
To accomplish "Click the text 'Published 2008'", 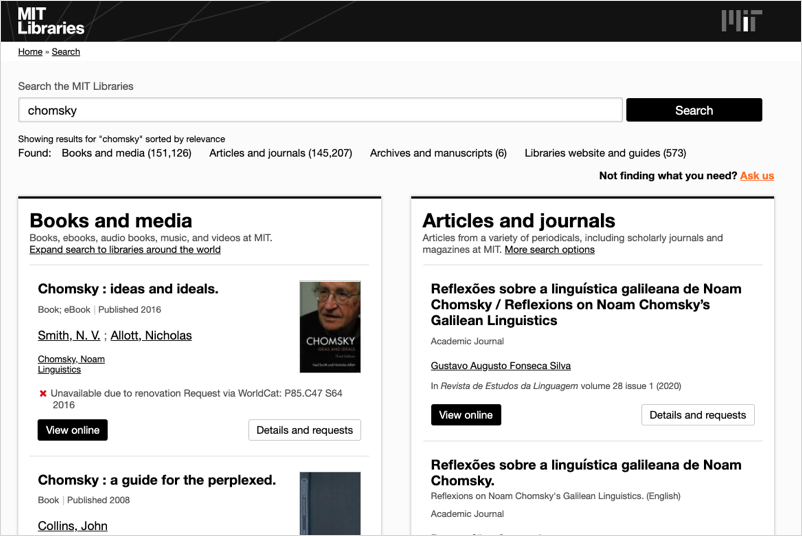I will pyautogui.click(x=98, y=500).
